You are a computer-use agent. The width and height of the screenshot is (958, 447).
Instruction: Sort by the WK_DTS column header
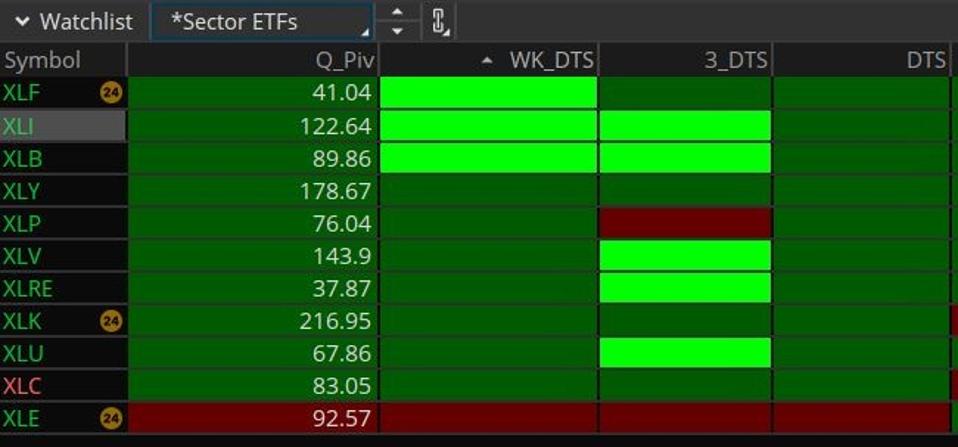(550, 60)
